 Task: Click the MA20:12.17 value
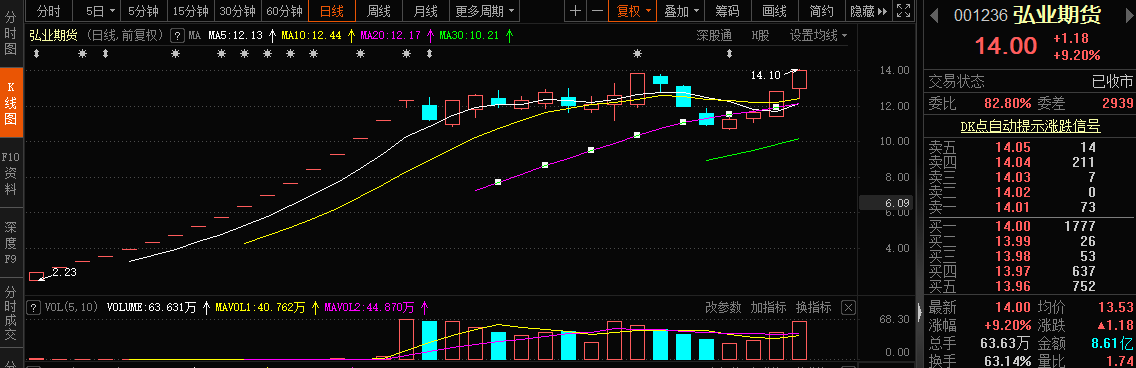click(390, 35)
